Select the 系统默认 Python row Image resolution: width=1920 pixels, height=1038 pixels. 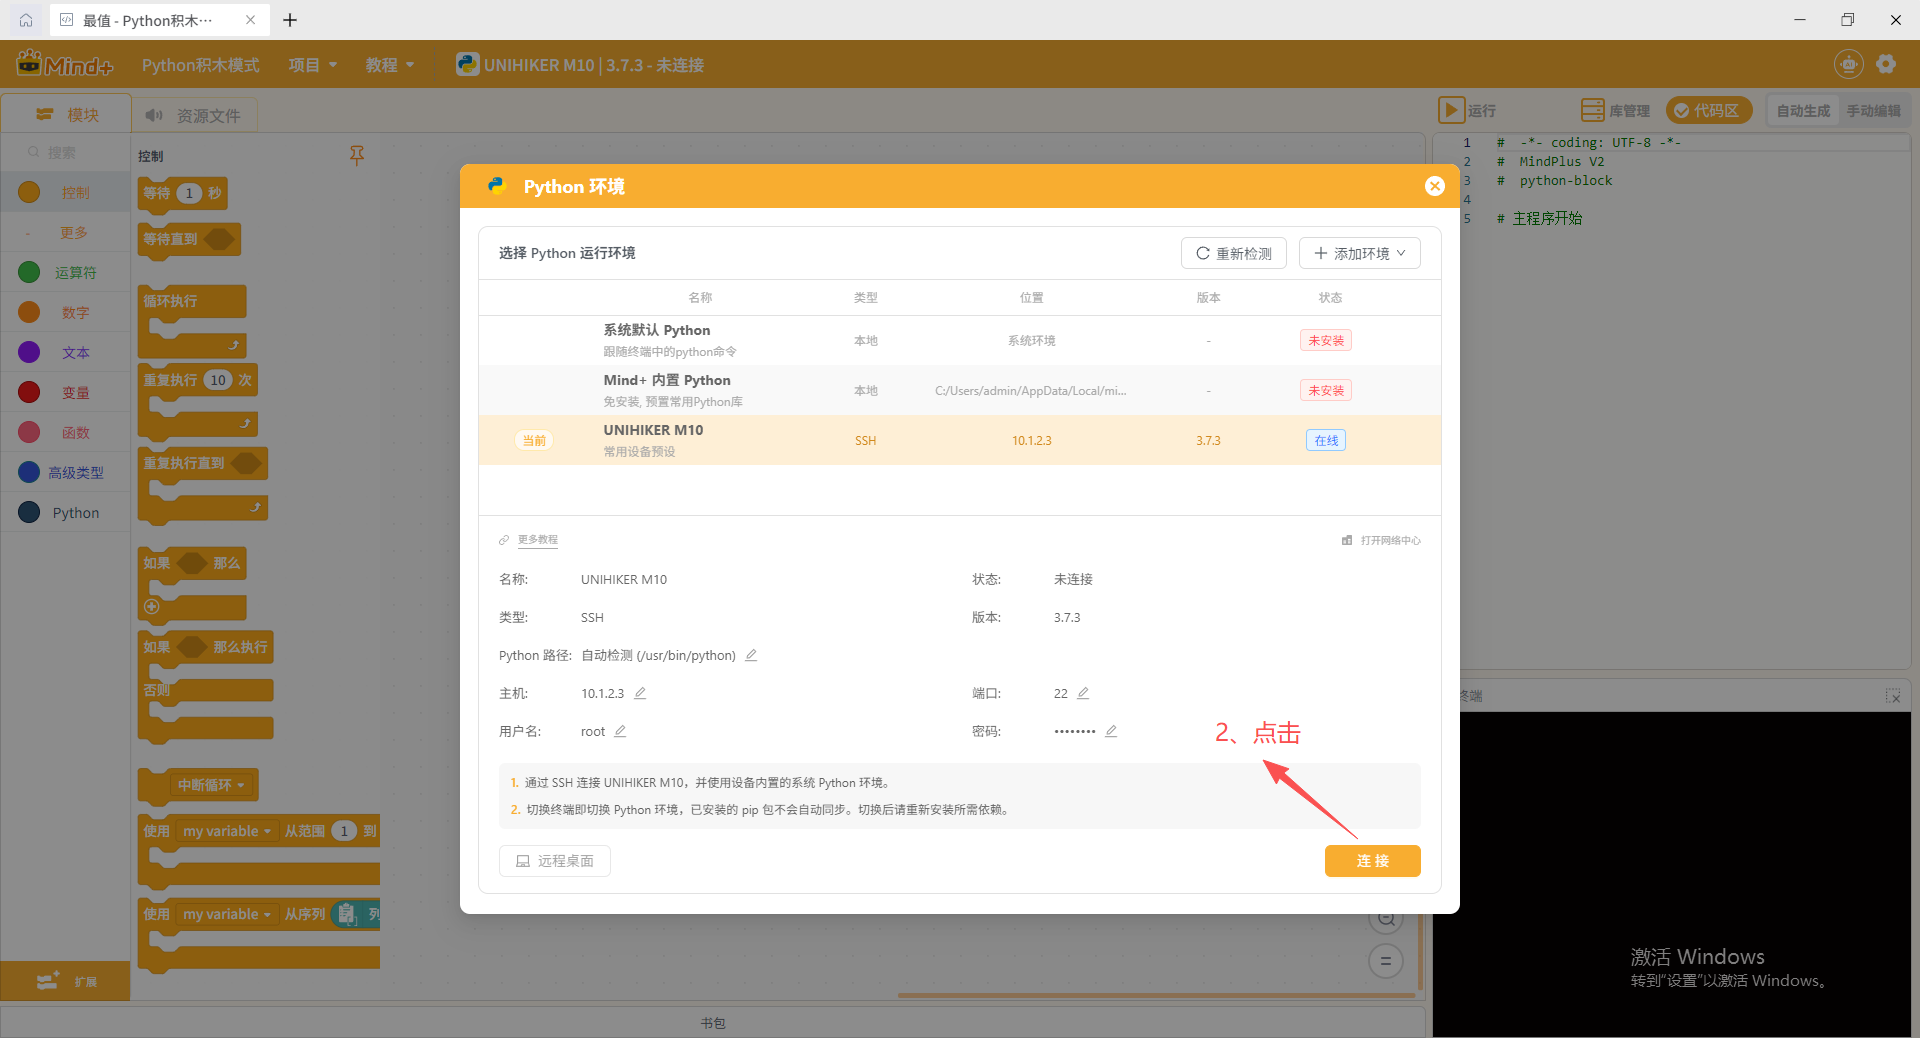[960, 340]
